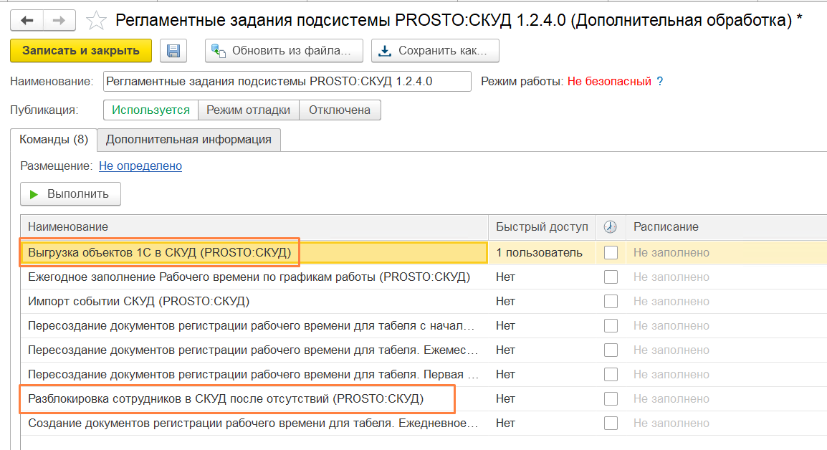Viewport: 827px width, 450px height.
Task: Switch to Дополнительная информация tab
Action: tap(188, 140)
